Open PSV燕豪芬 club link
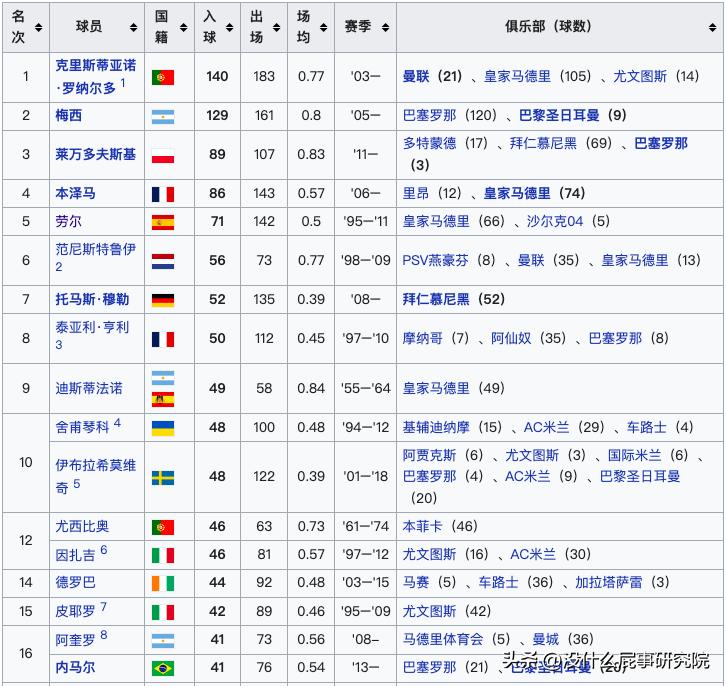 [435, 260]
